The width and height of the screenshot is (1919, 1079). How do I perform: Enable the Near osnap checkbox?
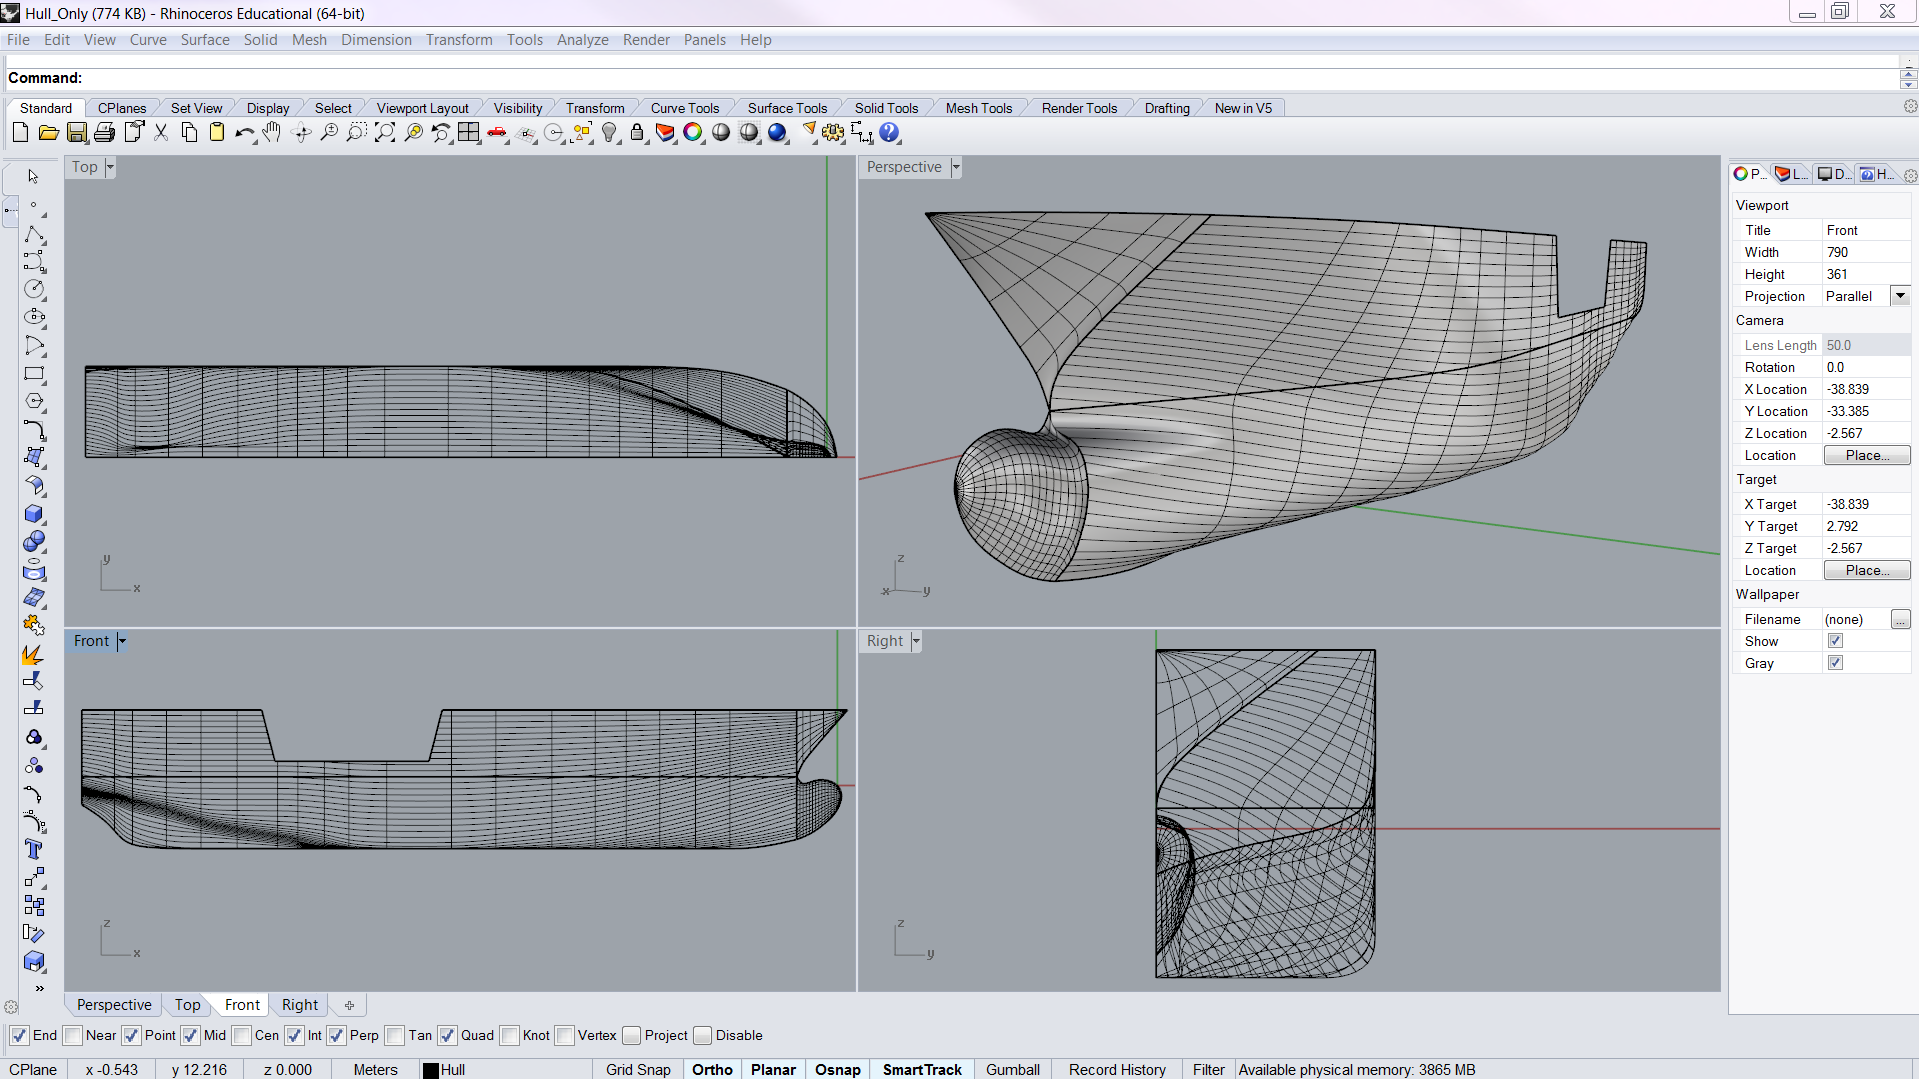click(x=74, y=1036)
